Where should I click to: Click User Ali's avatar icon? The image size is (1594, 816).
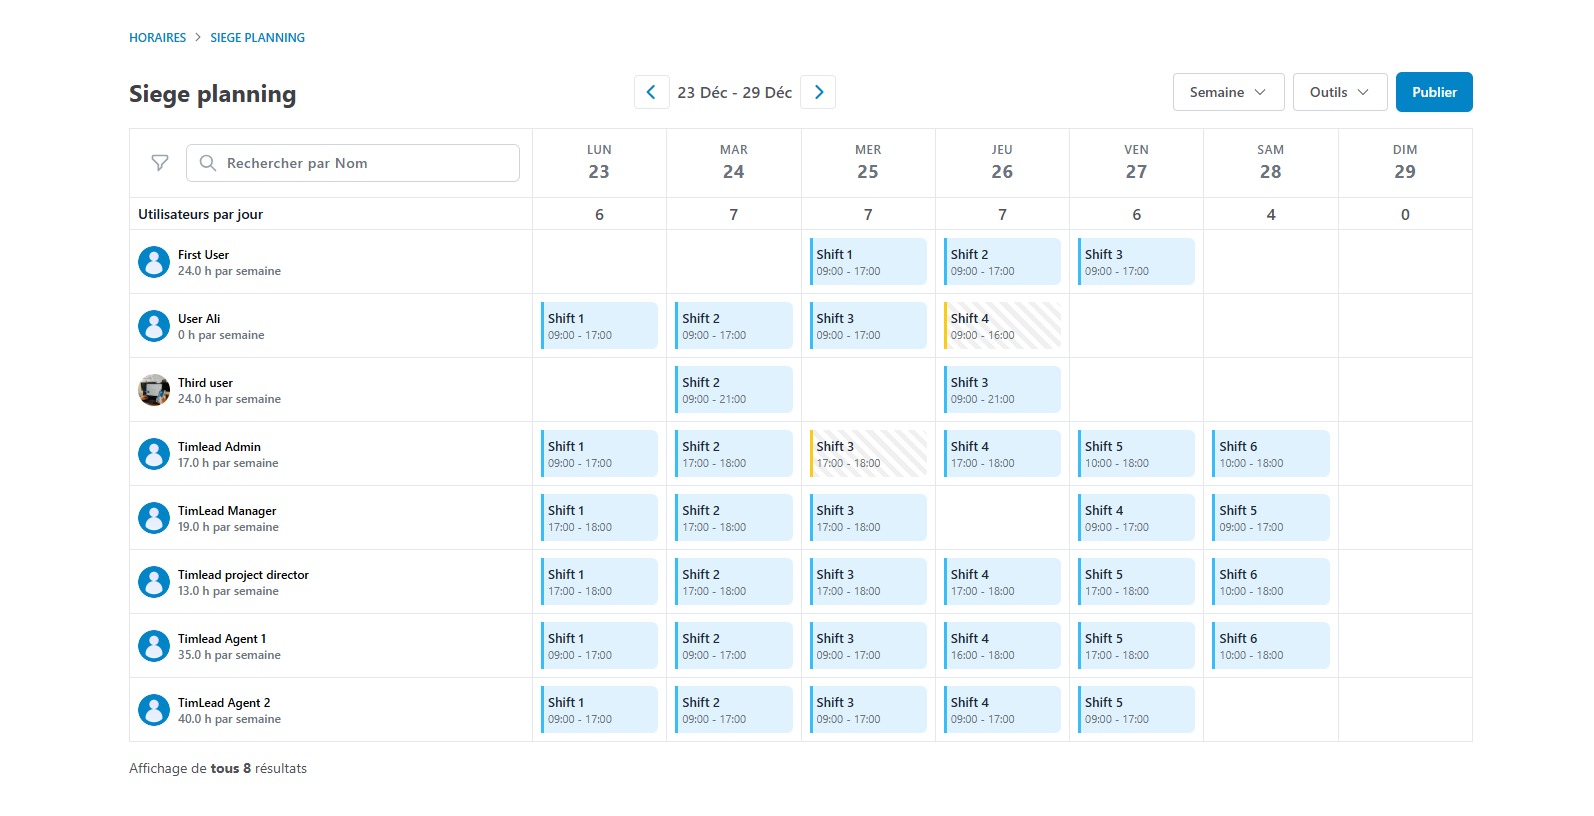point(154,326)
